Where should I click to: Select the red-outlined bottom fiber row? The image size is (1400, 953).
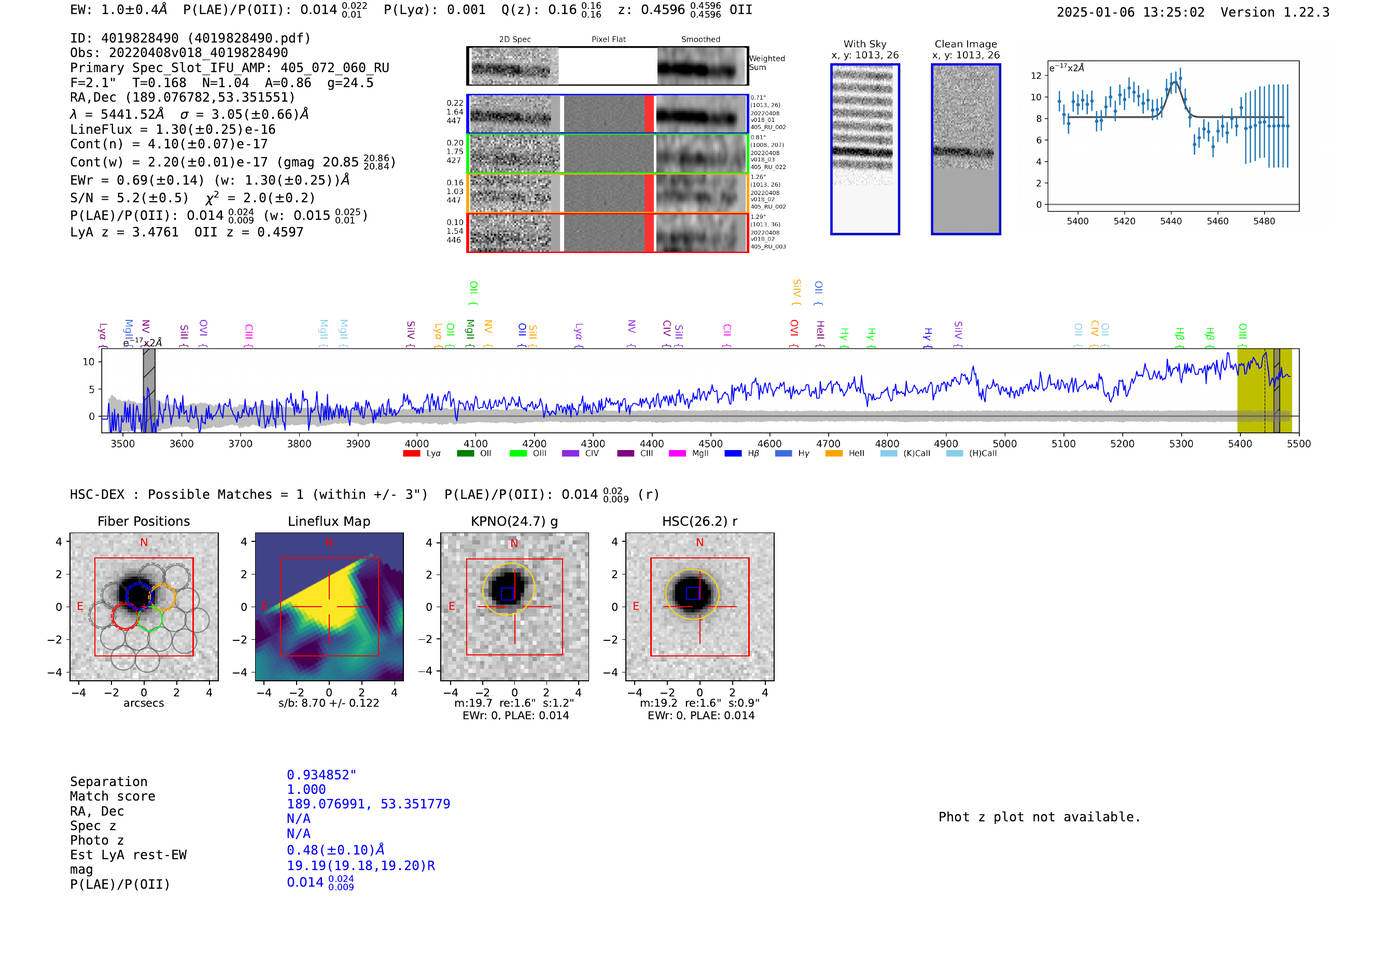pyautogui.click(x=607, y=232)
